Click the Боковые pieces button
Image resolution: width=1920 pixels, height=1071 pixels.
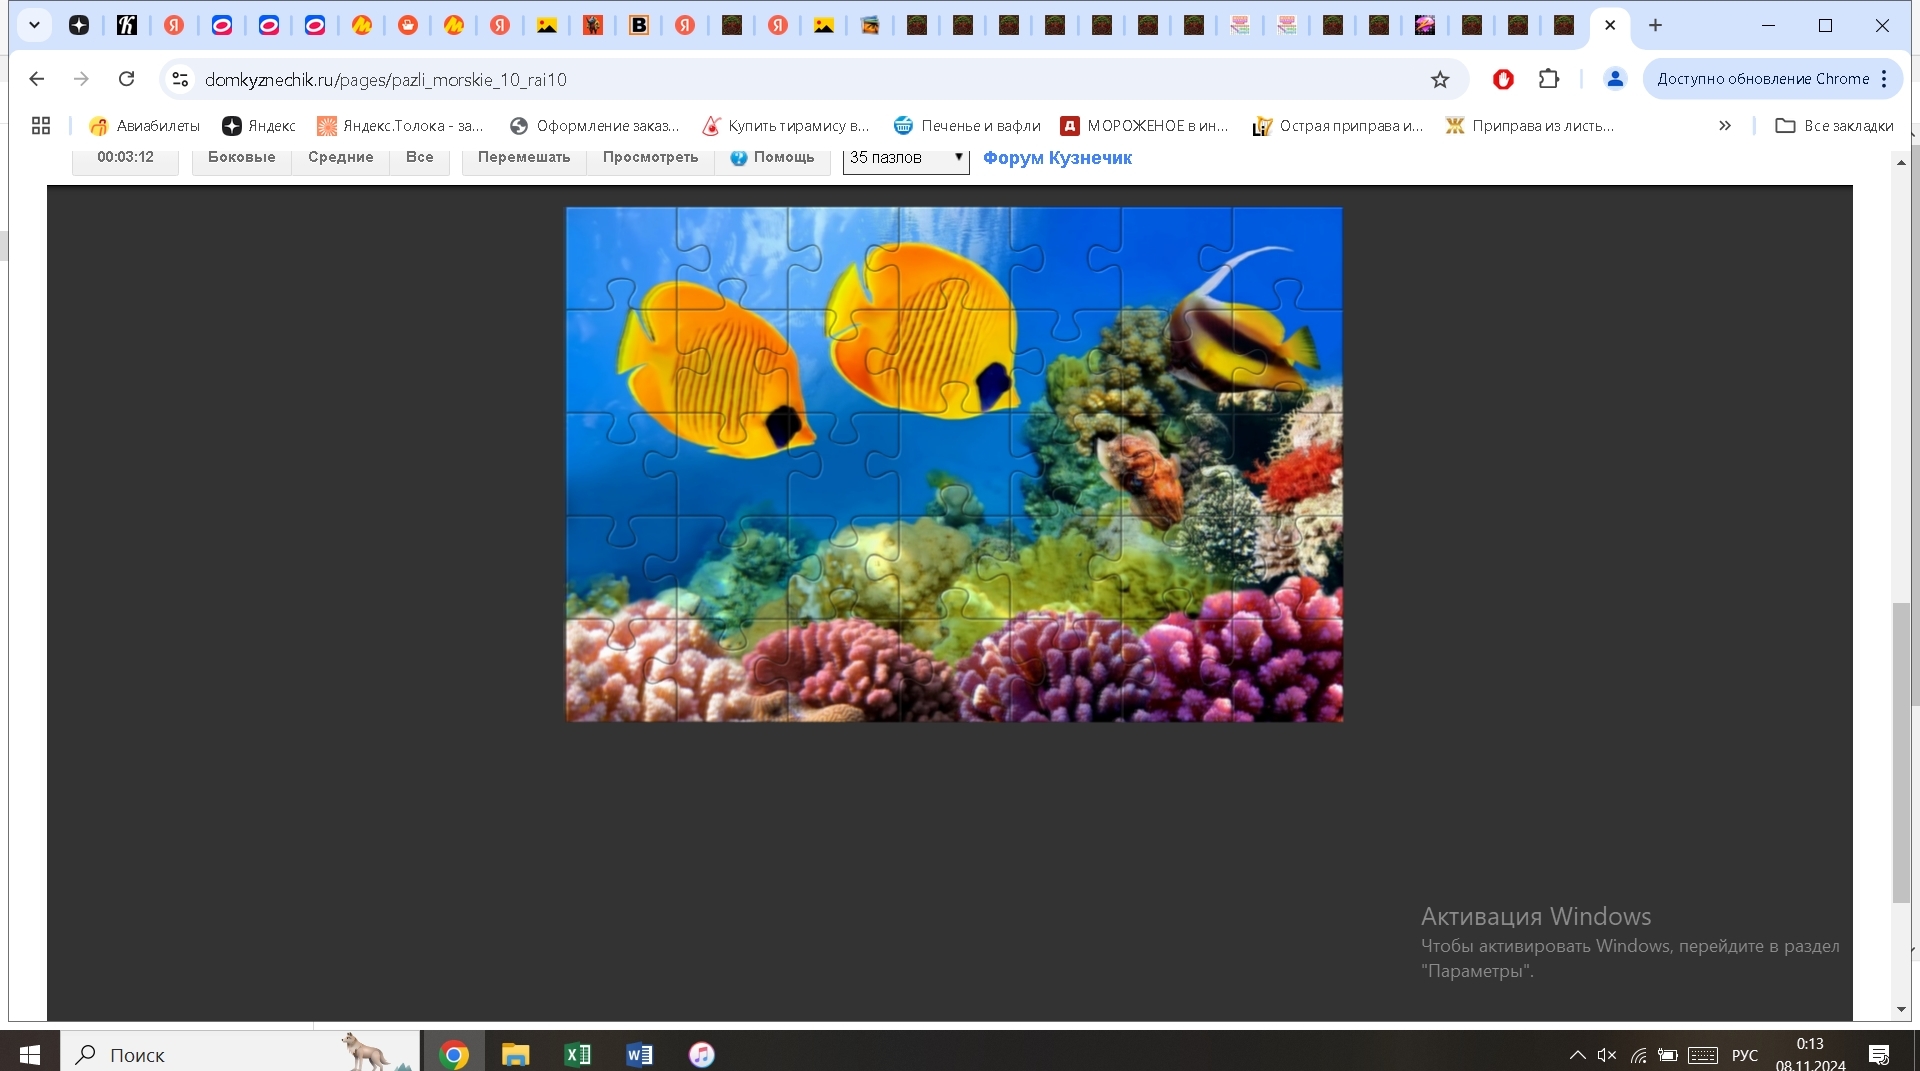242,157
